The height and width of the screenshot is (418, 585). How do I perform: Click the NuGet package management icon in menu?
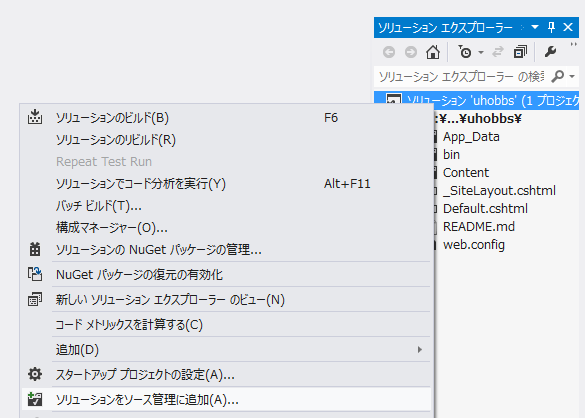click(x=35, y=249)
